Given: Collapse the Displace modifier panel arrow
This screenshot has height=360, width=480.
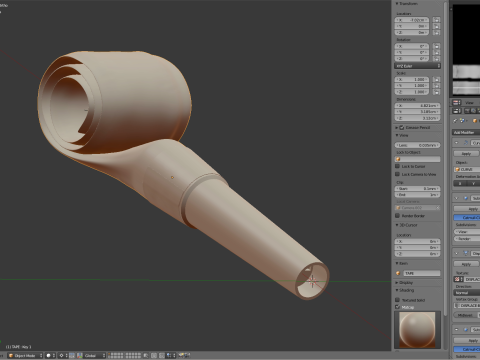Looking at the screenshot, I should (457, 253).
